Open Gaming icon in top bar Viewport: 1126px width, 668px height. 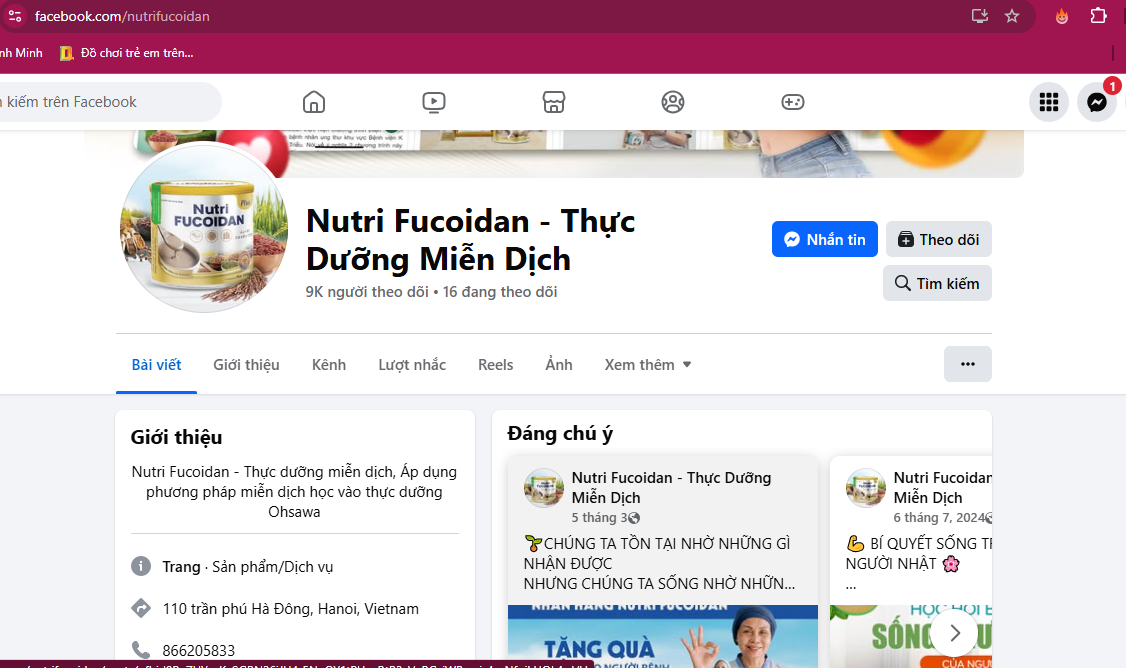coord(793,102)
